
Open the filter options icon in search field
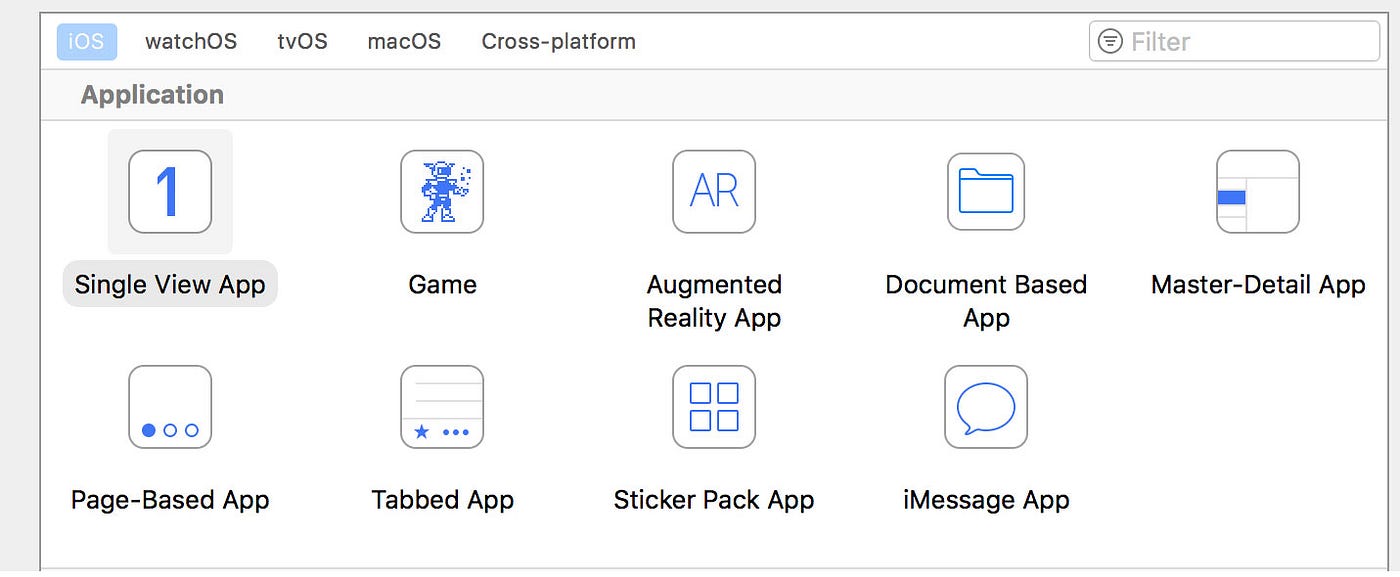pyautogui.click(x=1109, y=41)
